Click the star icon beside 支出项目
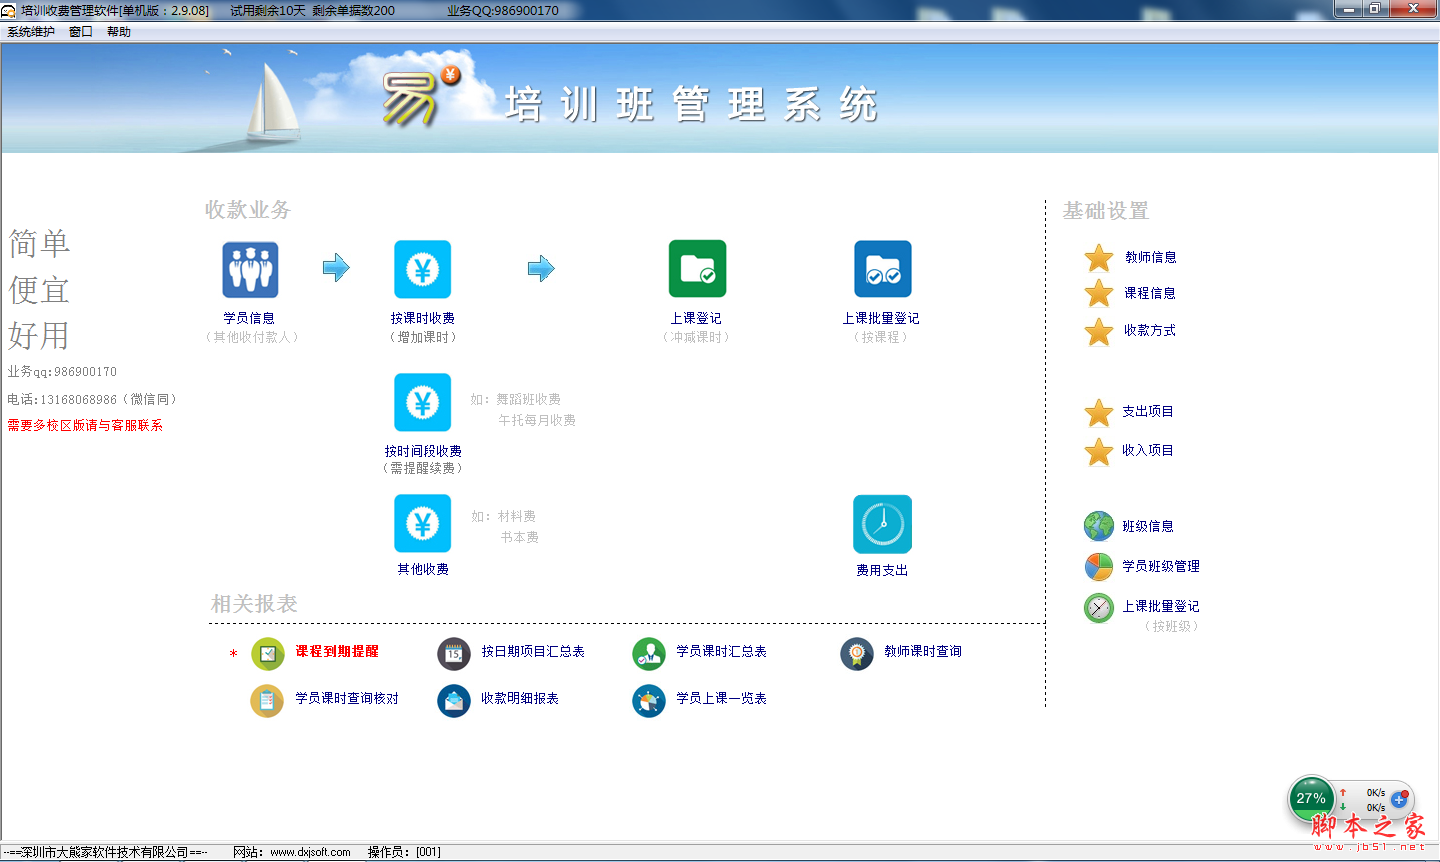The width and height of the screenshot is (1440, 862). pyautogui.click(x=1099, y=412)
